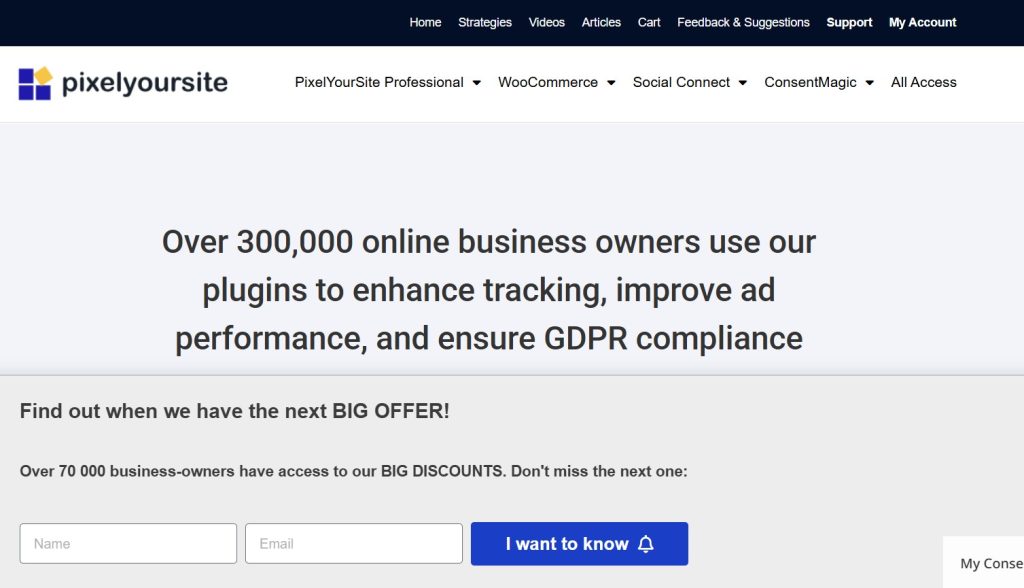Expand the WooCommerce menu

click(x=548, y=83)
